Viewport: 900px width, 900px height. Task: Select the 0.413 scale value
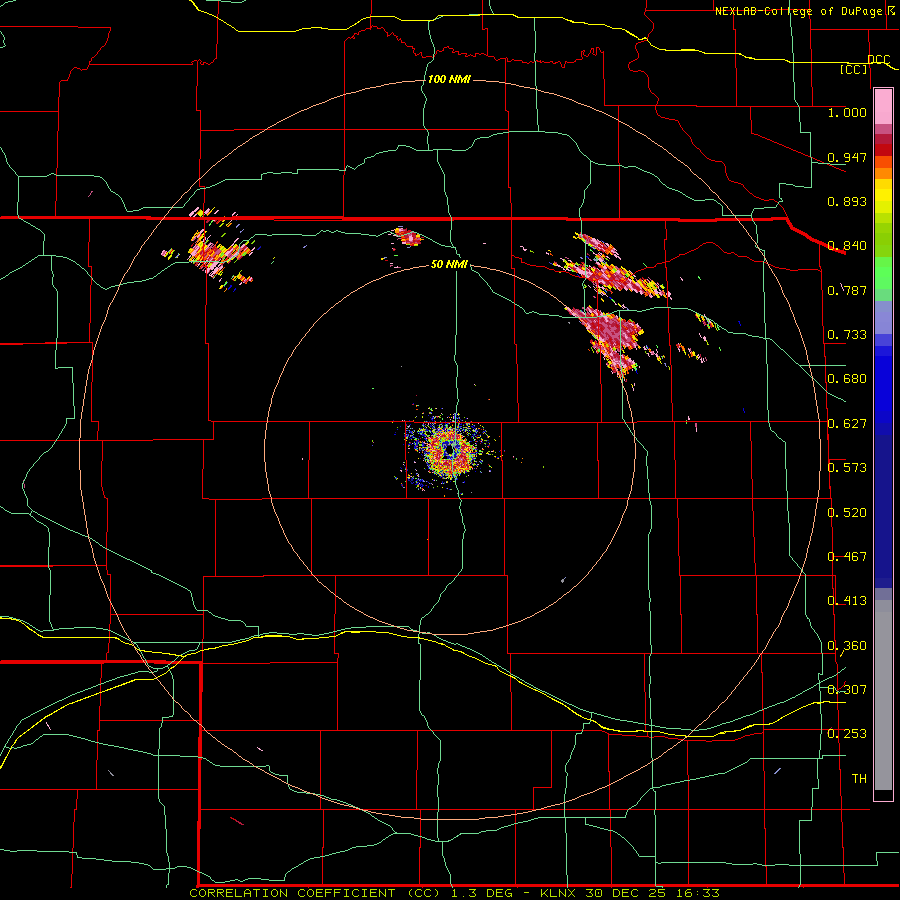(x=847, y=601)
